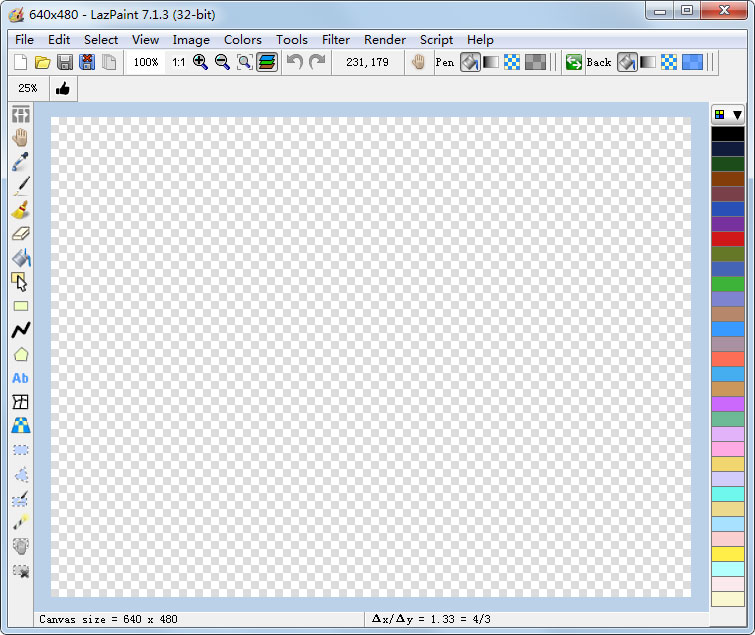The image size is (755, 635).
Task: Create a new blank image file
Action: click(x=20, y=62)
